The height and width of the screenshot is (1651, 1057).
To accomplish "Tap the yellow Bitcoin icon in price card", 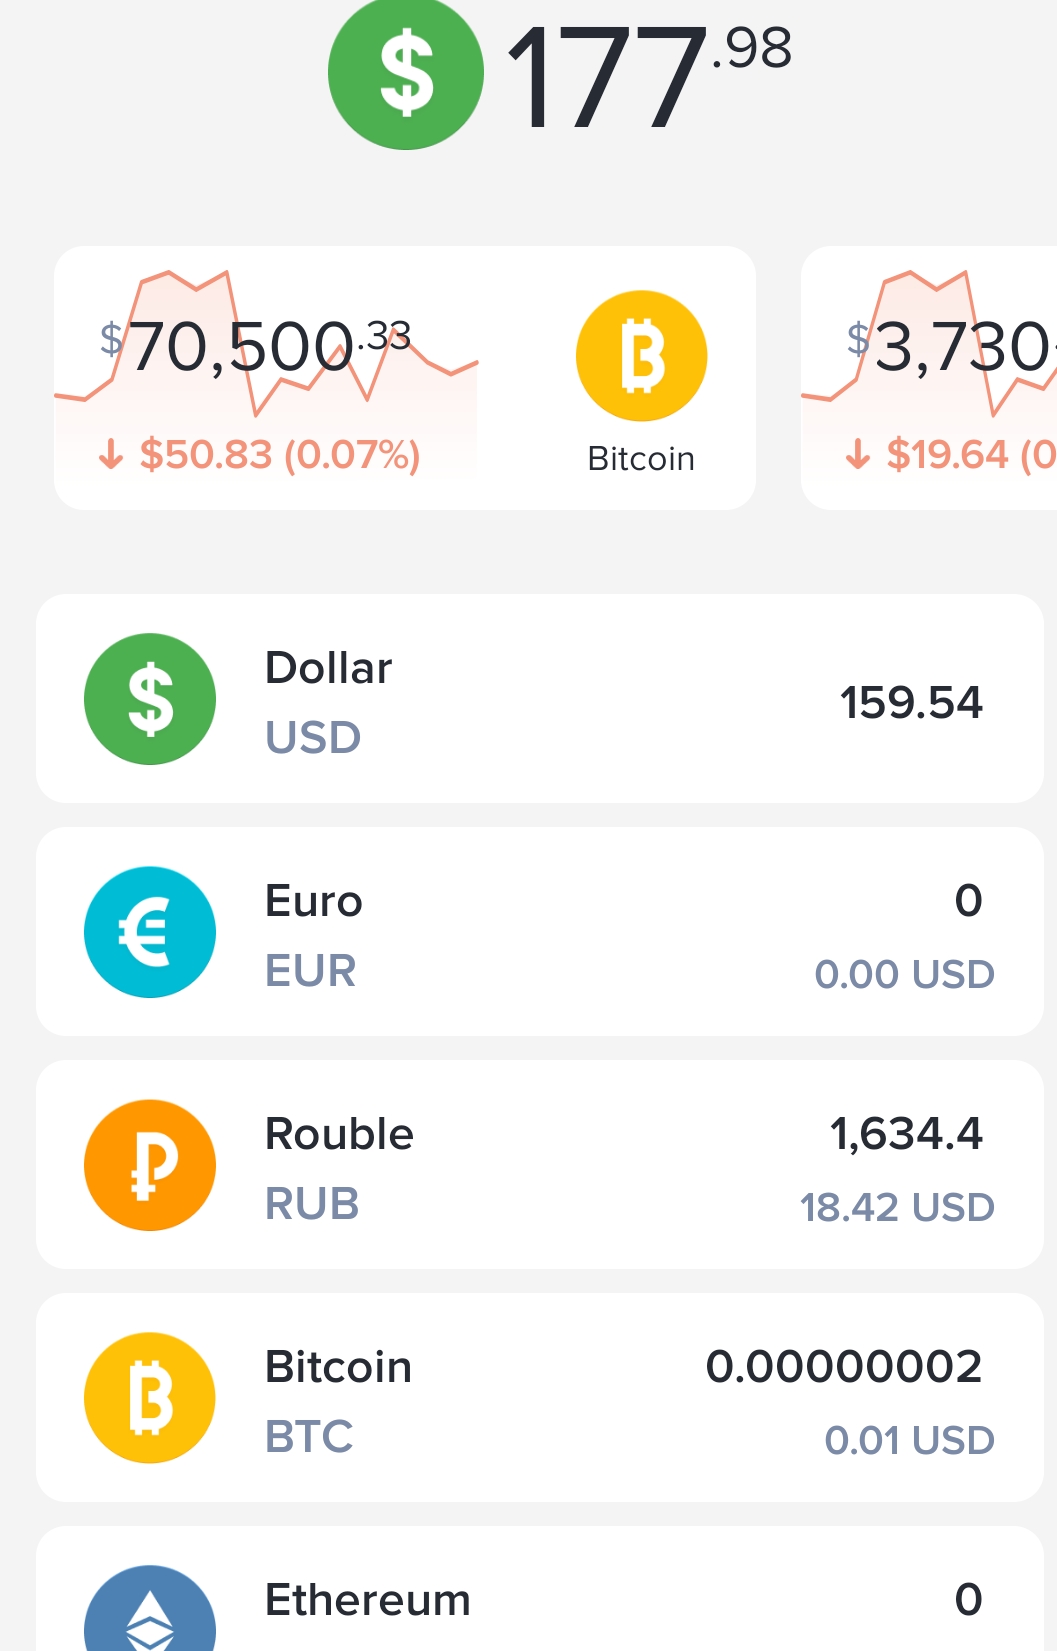I will [x=641, y=356].
